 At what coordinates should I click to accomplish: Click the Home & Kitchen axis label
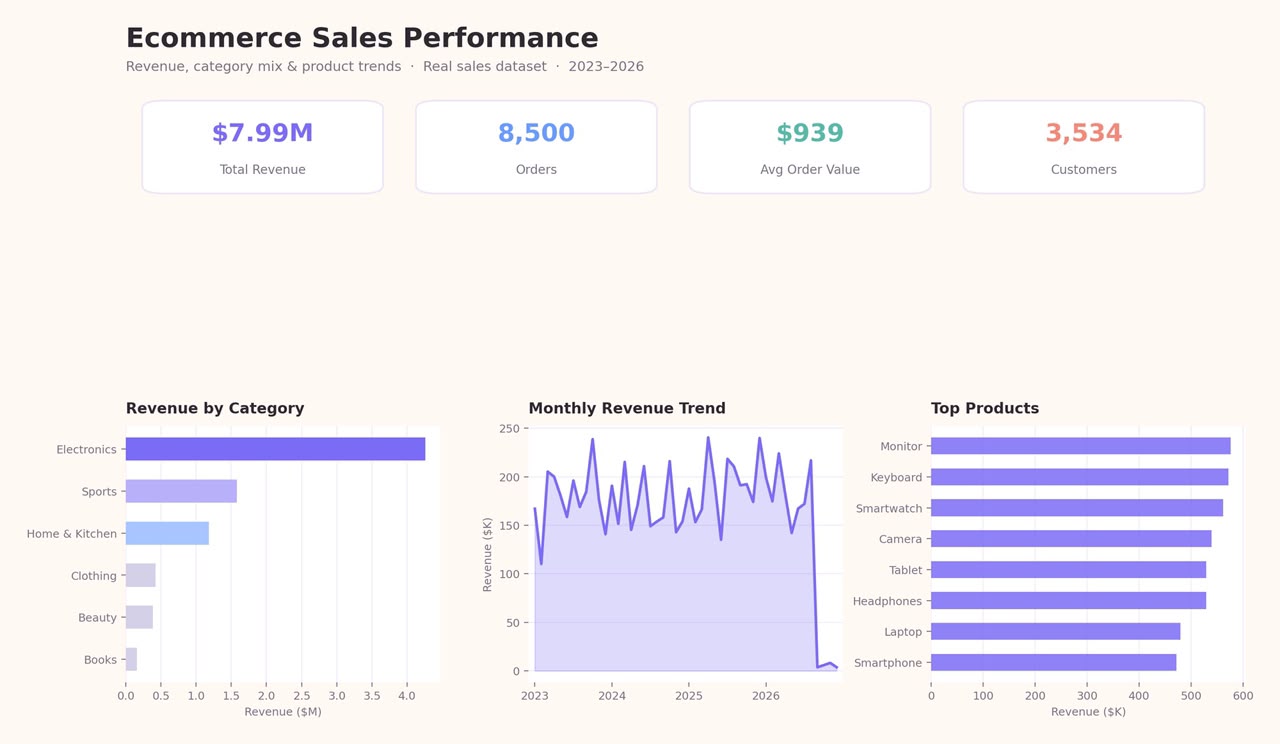coord(72,534)
